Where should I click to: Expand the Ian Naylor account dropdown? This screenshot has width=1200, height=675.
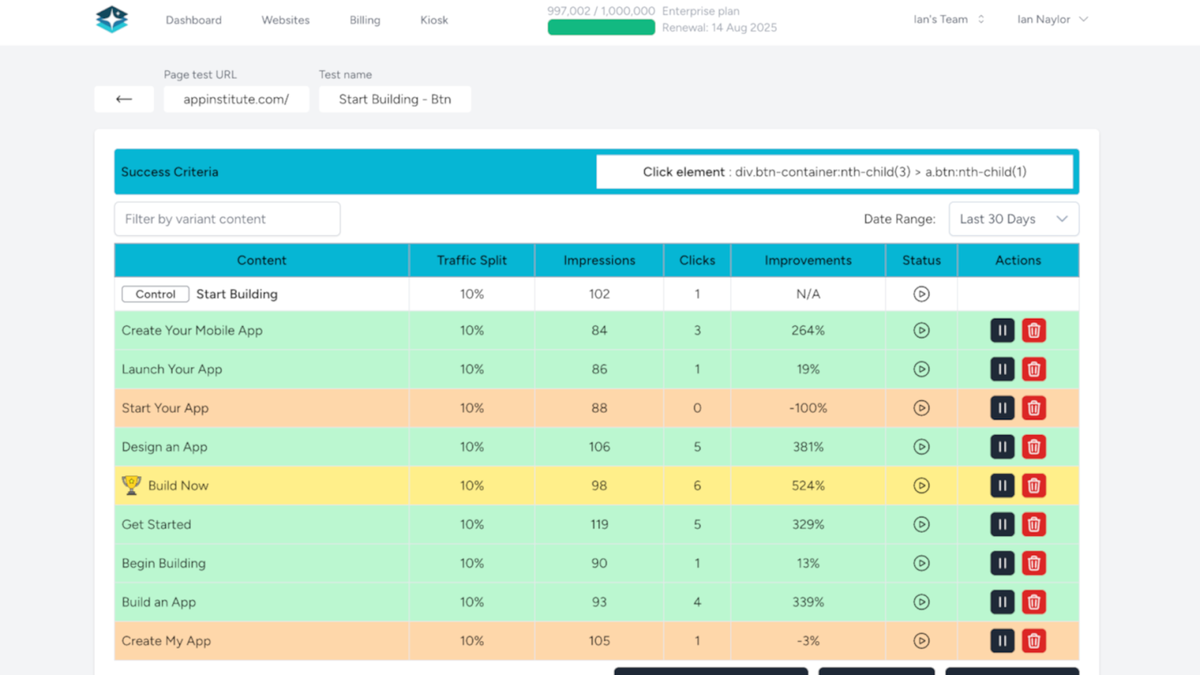pyautogui.click(x=1052, y=18)
